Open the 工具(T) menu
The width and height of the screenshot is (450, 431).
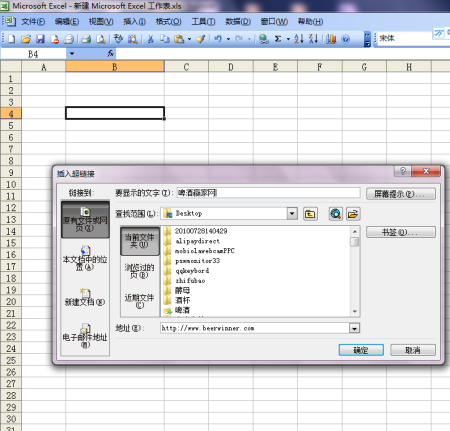[203, 22]
